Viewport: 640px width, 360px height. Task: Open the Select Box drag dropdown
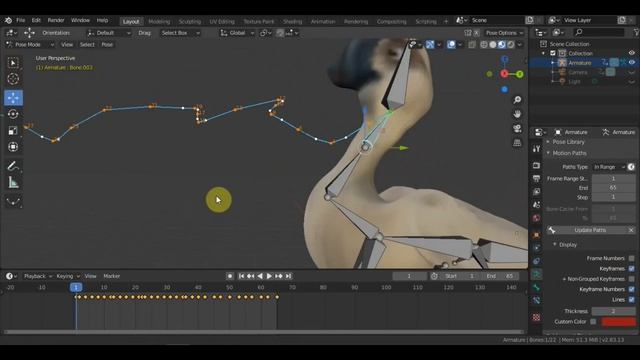[x=180, y=33]
